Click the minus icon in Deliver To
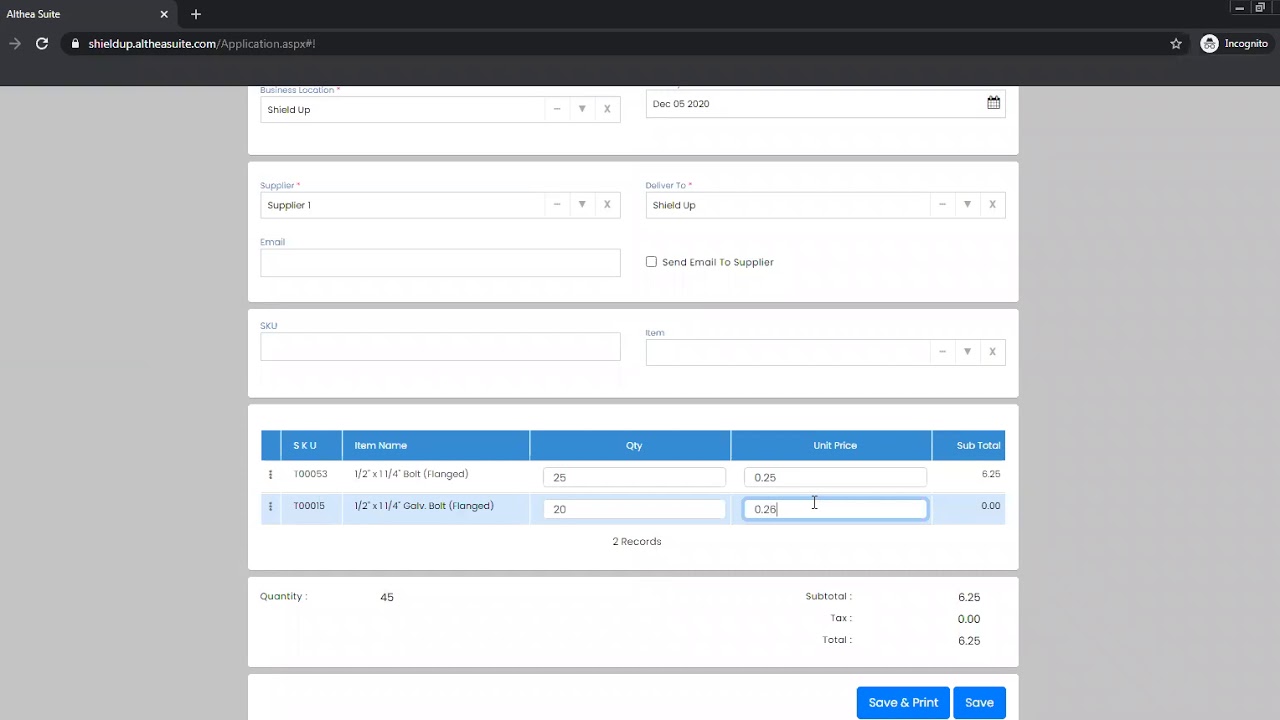Viewport: 1280px width, 720px height. [x=942, y=204]
